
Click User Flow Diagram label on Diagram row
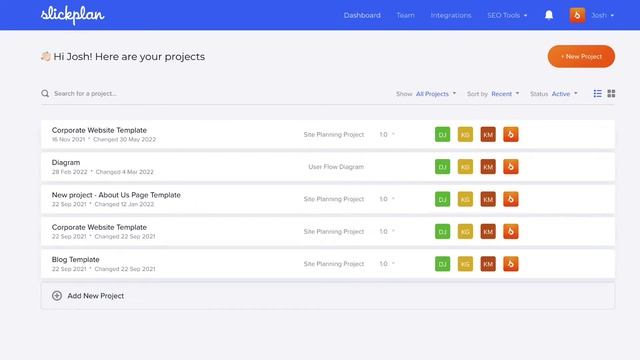(x=336, y=167)
